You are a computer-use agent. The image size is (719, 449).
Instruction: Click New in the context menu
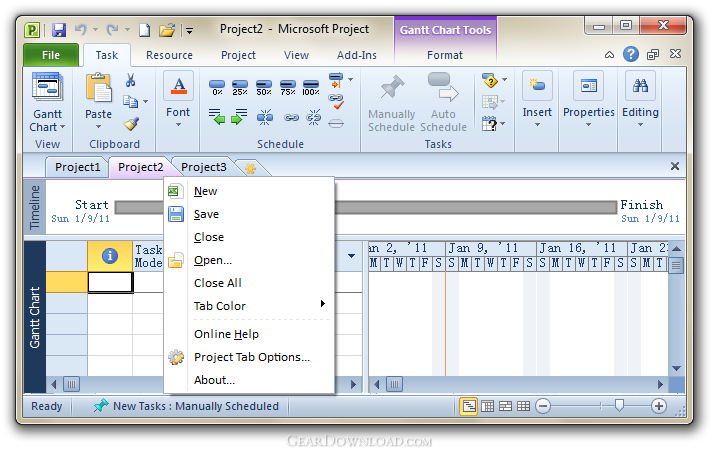coord(205,191)
